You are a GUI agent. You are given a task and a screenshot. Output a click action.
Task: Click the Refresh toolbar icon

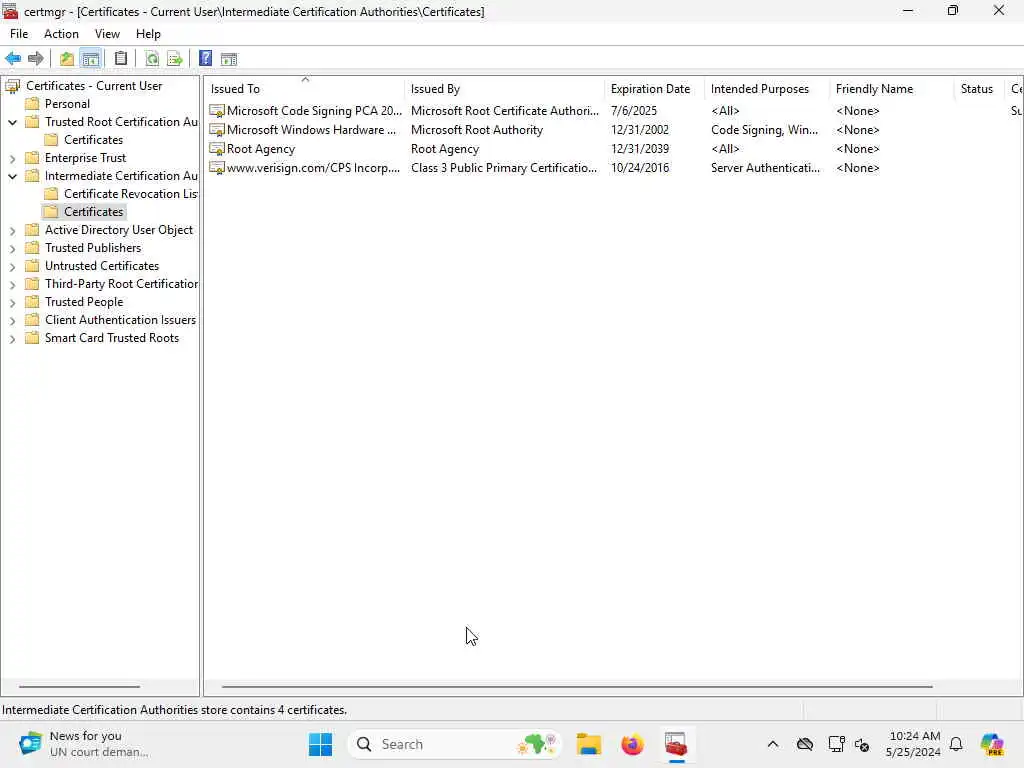[x=152, y=59]
